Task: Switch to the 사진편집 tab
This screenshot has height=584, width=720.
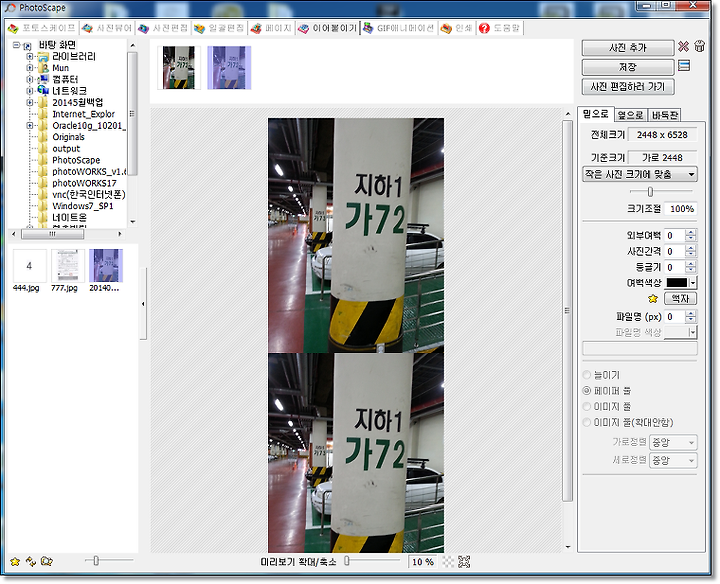Action: click(x=163, y=28)
